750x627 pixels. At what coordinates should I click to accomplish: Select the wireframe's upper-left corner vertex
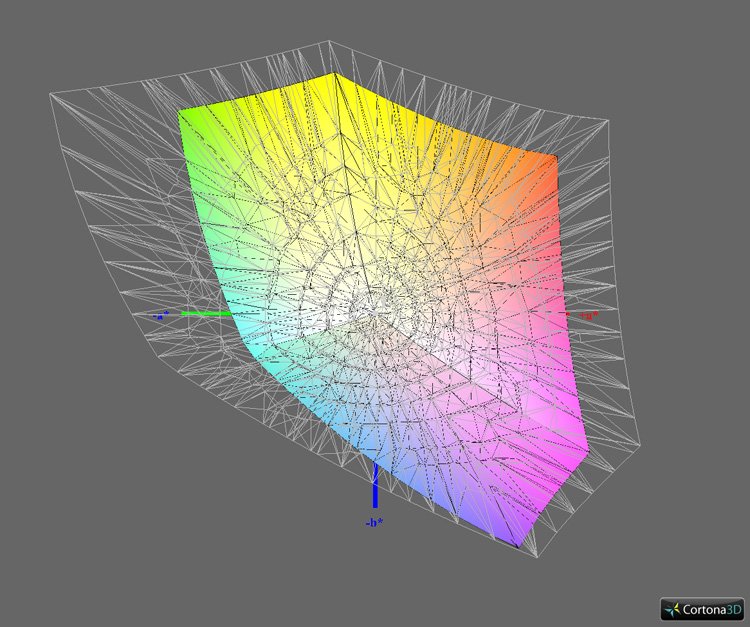pyautogui.click(x=50, y=95)
